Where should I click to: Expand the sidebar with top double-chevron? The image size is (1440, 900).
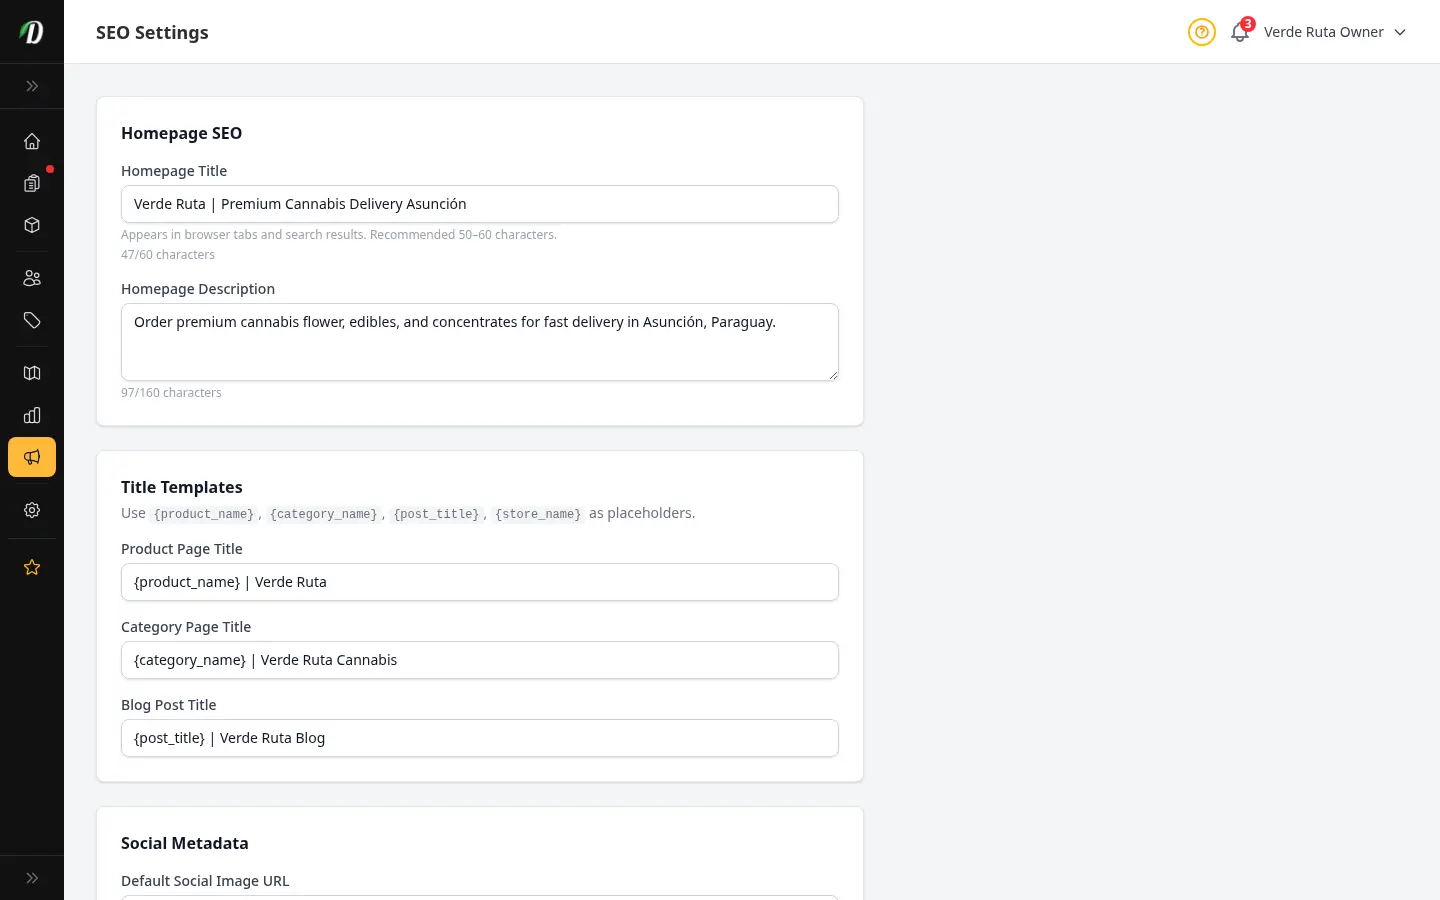(x=32, y=86)
